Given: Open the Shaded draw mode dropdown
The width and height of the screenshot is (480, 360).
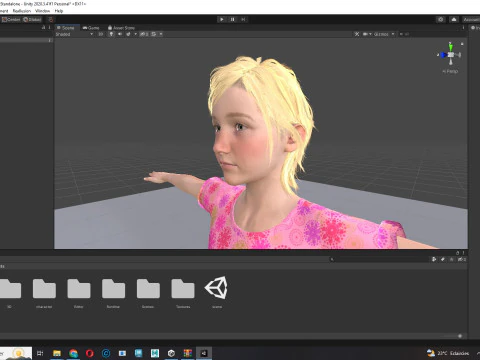Looking at the screenshot, I should [74, 34].
